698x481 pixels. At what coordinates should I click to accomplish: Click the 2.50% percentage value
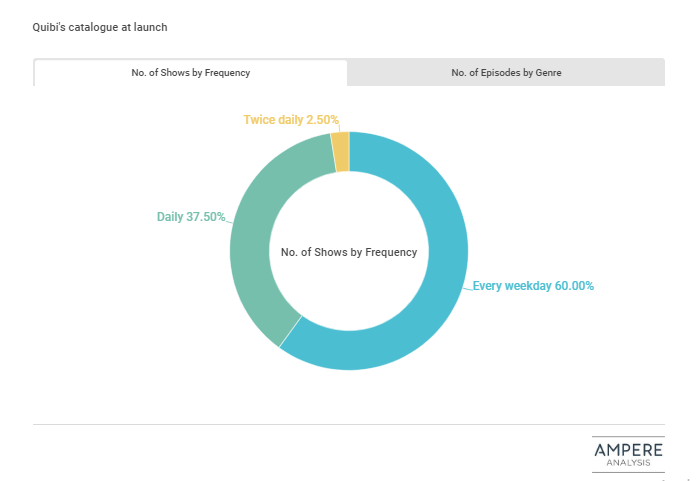coord(323,120)
